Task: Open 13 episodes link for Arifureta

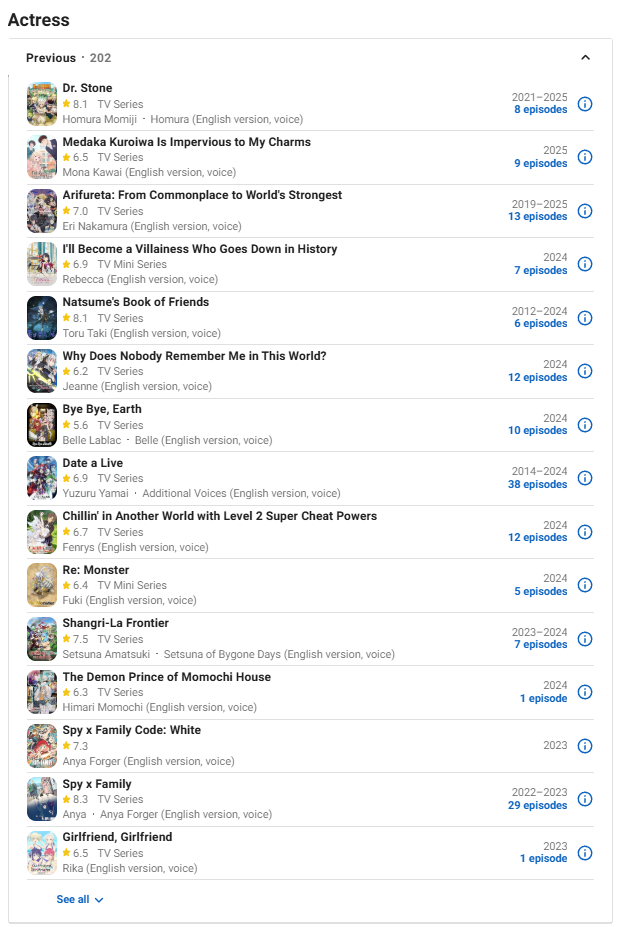Action: click(537, 216)
